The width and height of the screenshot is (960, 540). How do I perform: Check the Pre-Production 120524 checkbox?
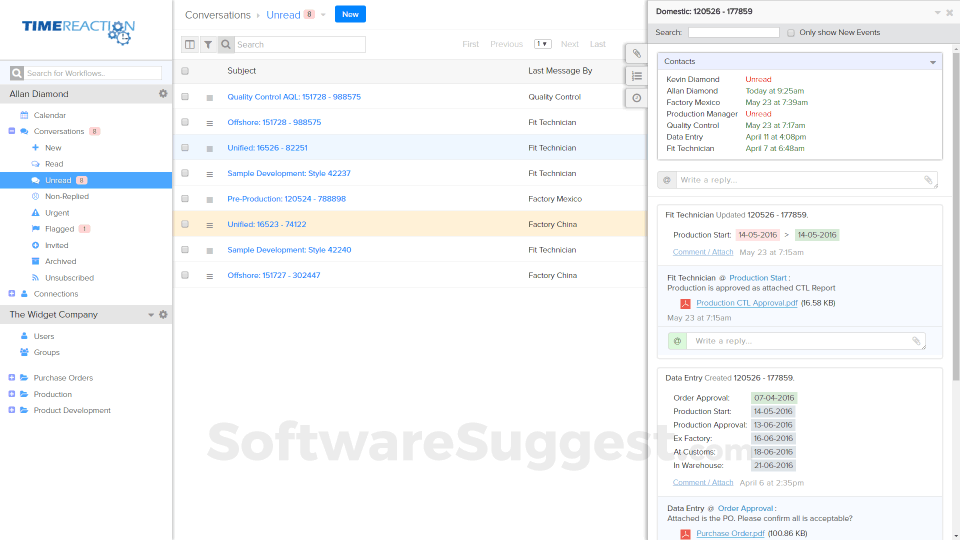pos(185,198)
